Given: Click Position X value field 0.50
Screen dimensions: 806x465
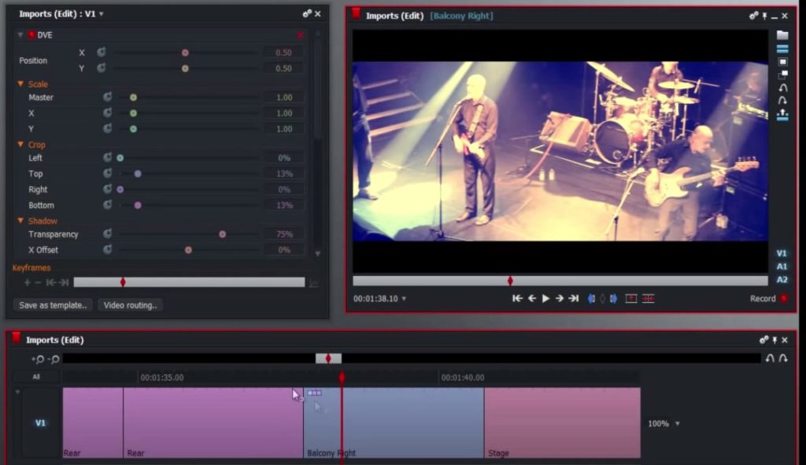Looking at the screenshot, I should [x=283, y=52].
